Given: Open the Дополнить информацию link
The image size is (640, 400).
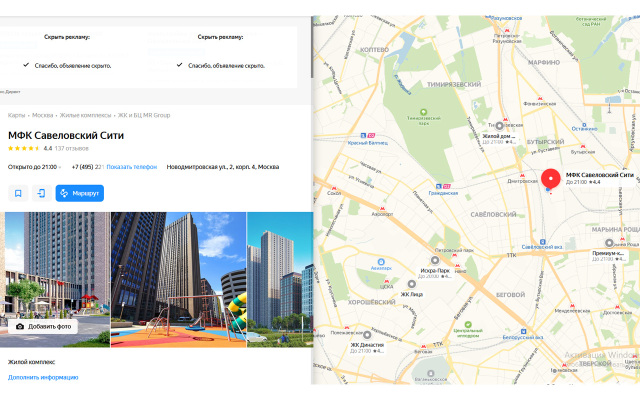Looking at the screenshot, I should [x=43, y=377].
